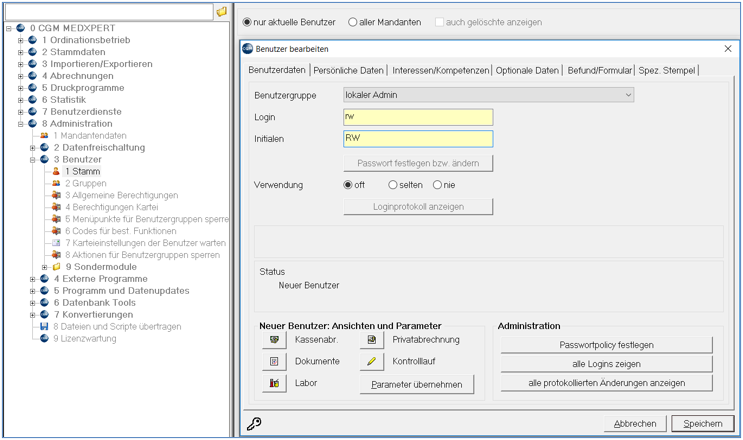Click the icon beside 8 Aktionen für Benutzergruppen sperren

pyautogui.click(x=56, y=255)
